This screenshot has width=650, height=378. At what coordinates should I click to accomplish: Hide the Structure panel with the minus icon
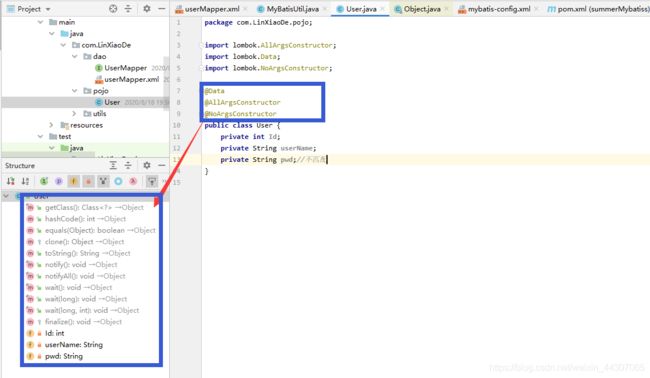click(x=161, y=165)
